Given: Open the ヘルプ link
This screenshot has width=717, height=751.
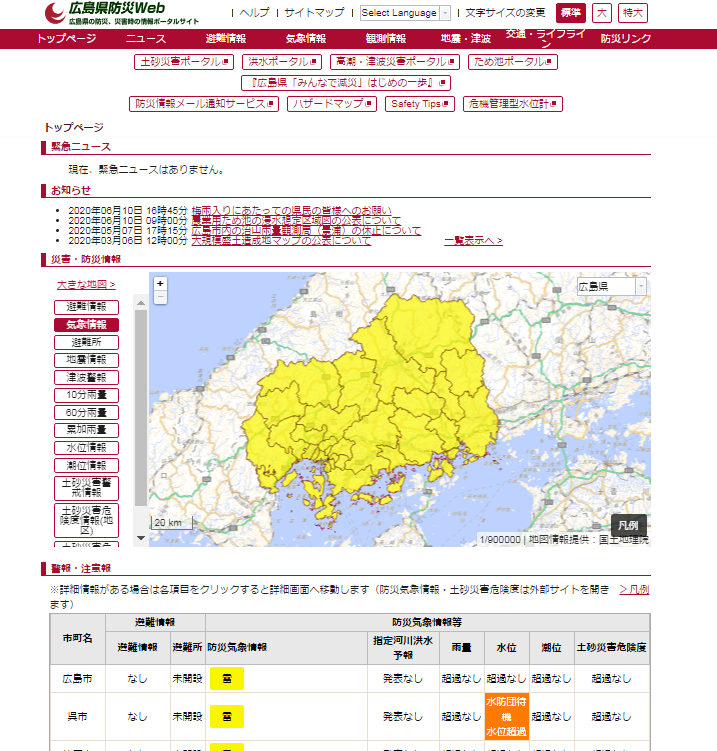Looking at the screenshot, I should pyautogui.click(x=254, y=13).
